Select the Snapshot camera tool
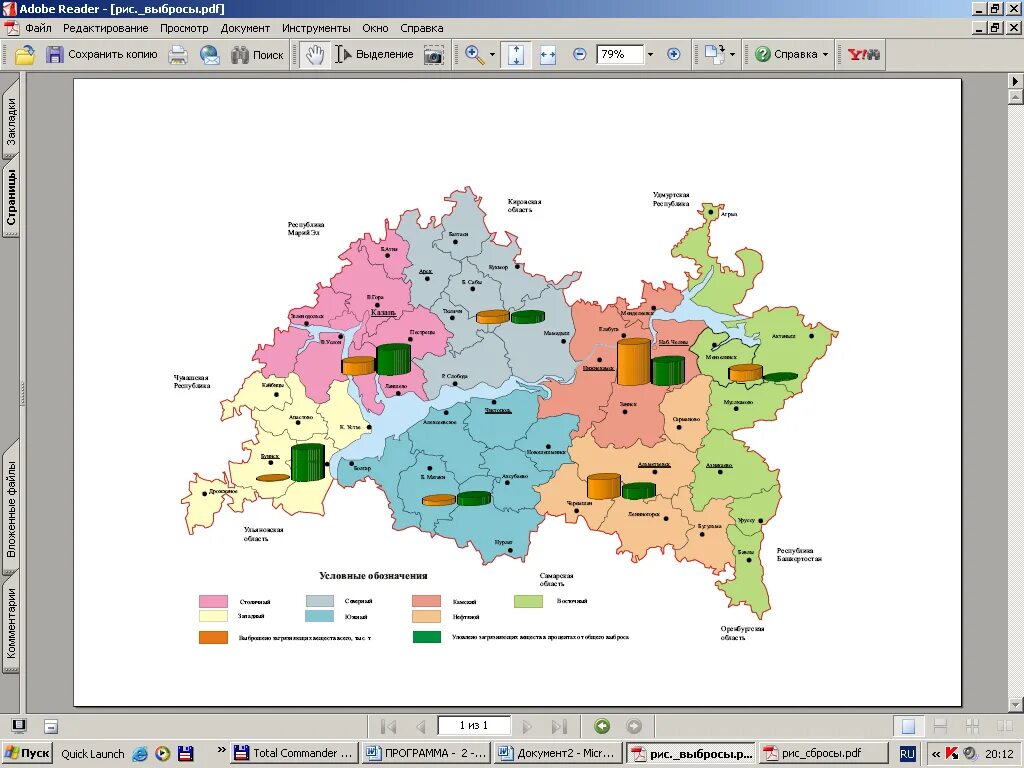The width and height of the screenshot is (1024, 768). pos(433,55)
